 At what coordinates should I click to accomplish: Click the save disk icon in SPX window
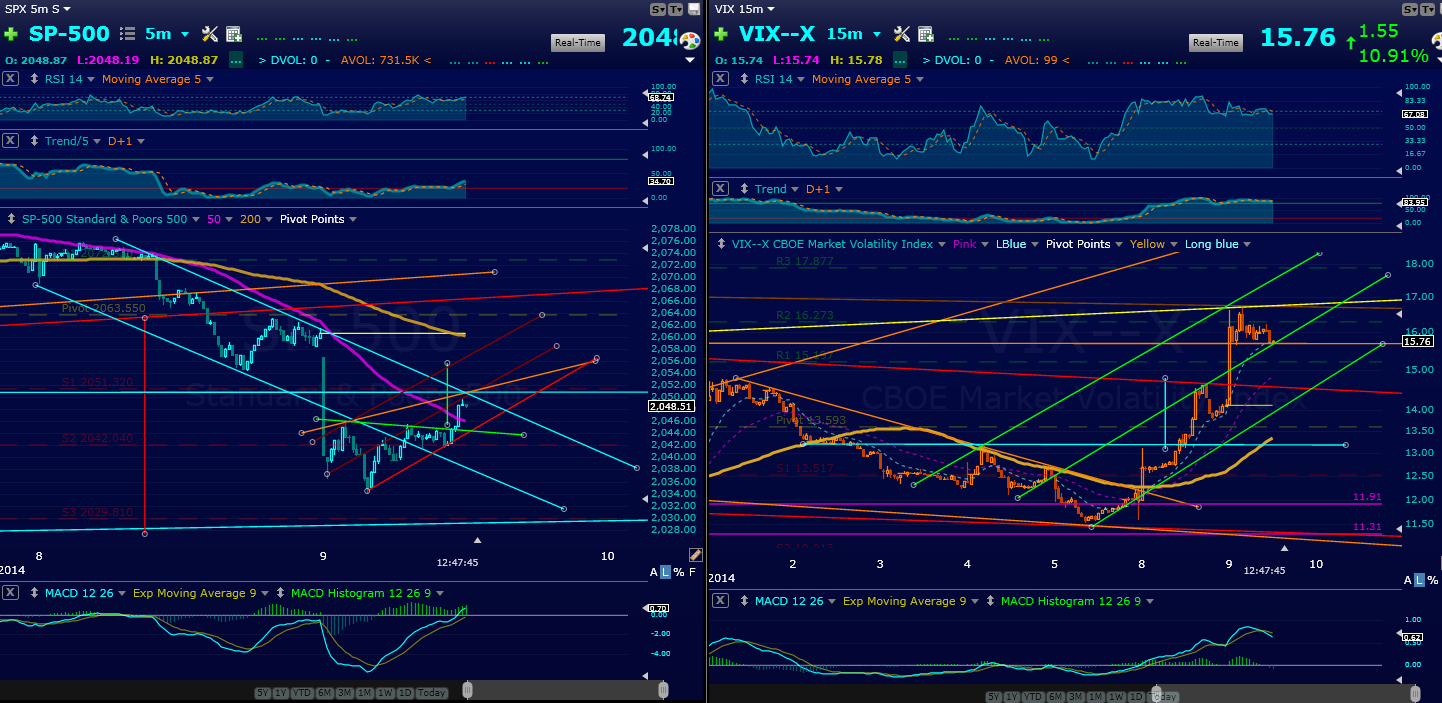(x=692, y=9)
